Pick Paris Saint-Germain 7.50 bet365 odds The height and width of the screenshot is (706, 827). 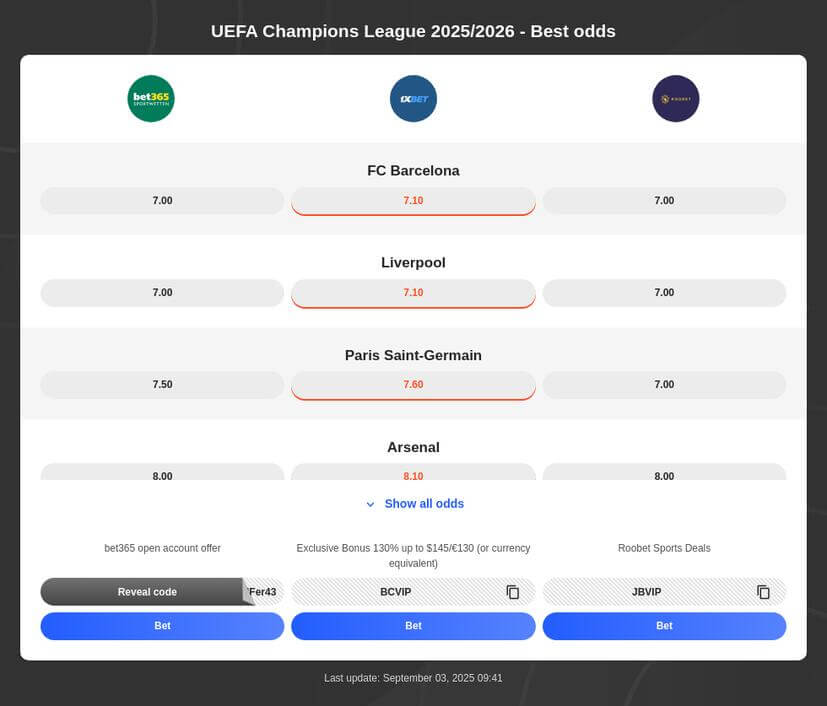pyautogui.click(x=162, y=385)
